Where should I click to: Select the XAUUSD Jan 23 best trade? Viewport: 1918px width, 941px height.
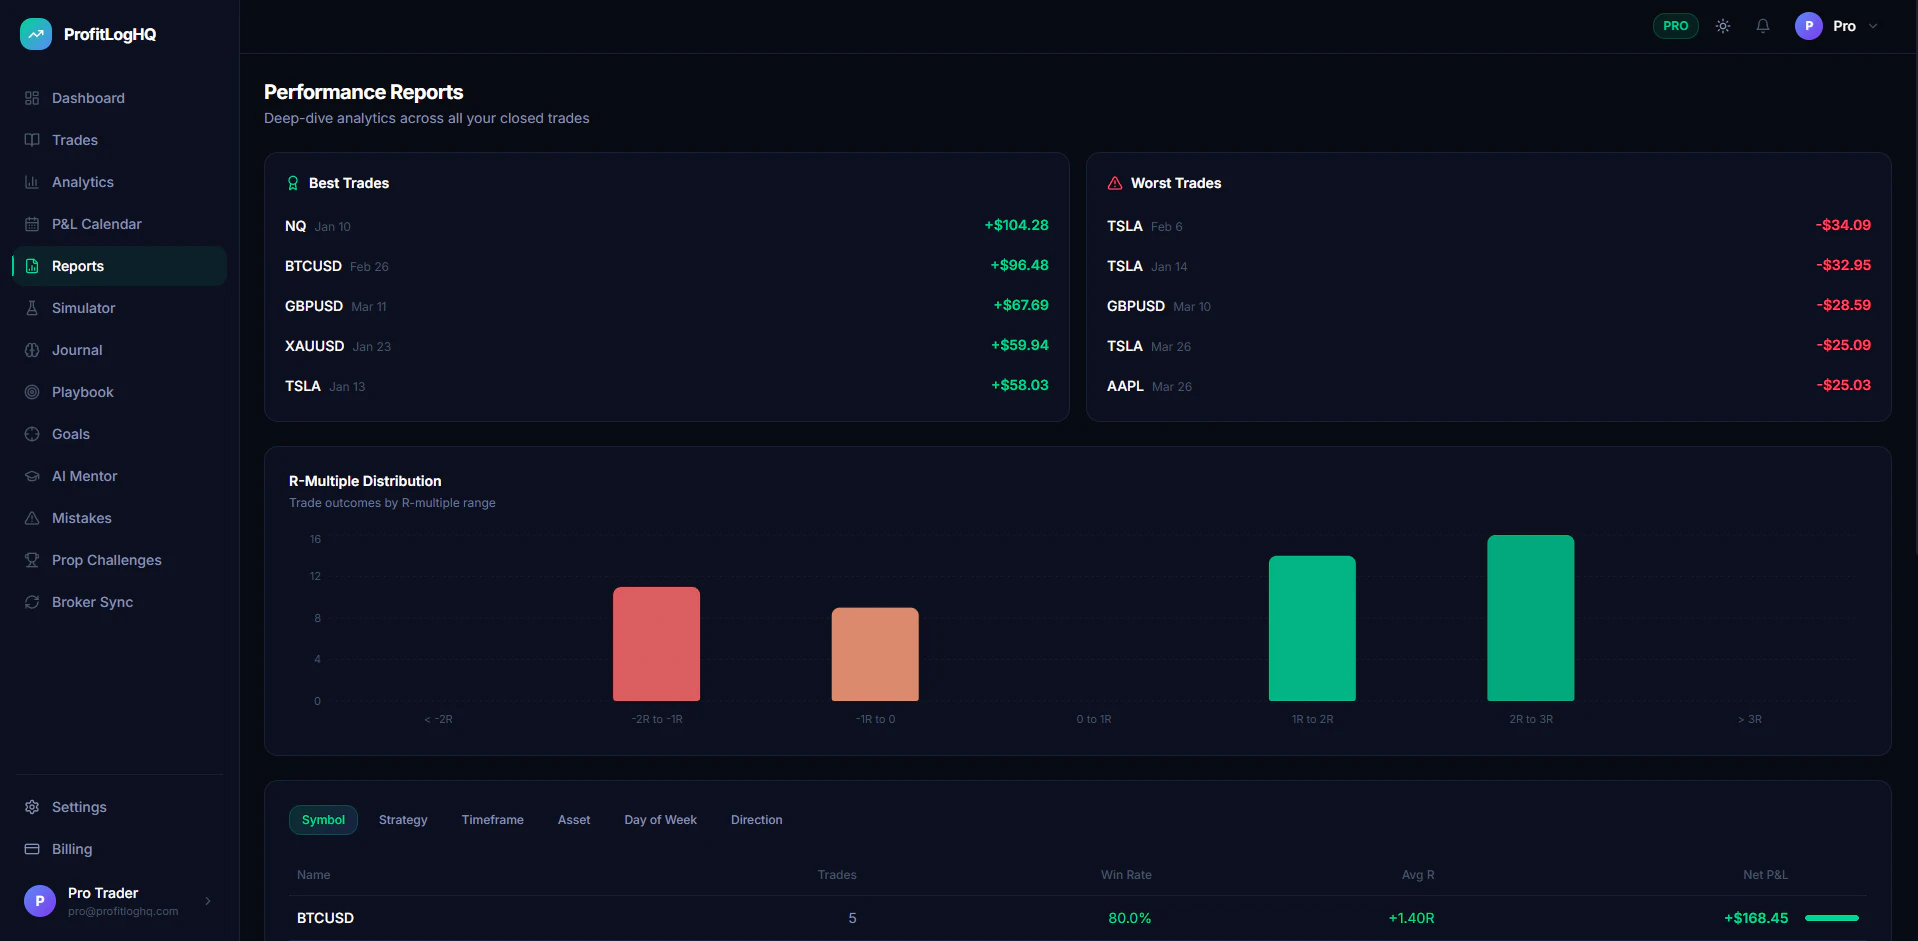[x=667, y=346]
